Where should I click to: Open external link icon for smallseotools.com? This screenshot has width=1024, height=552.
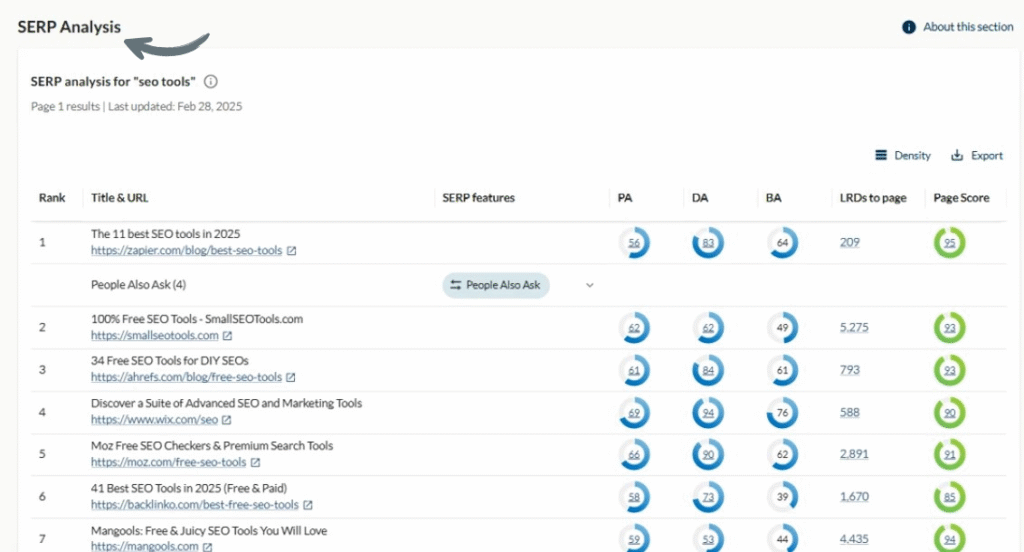[227, 336]
